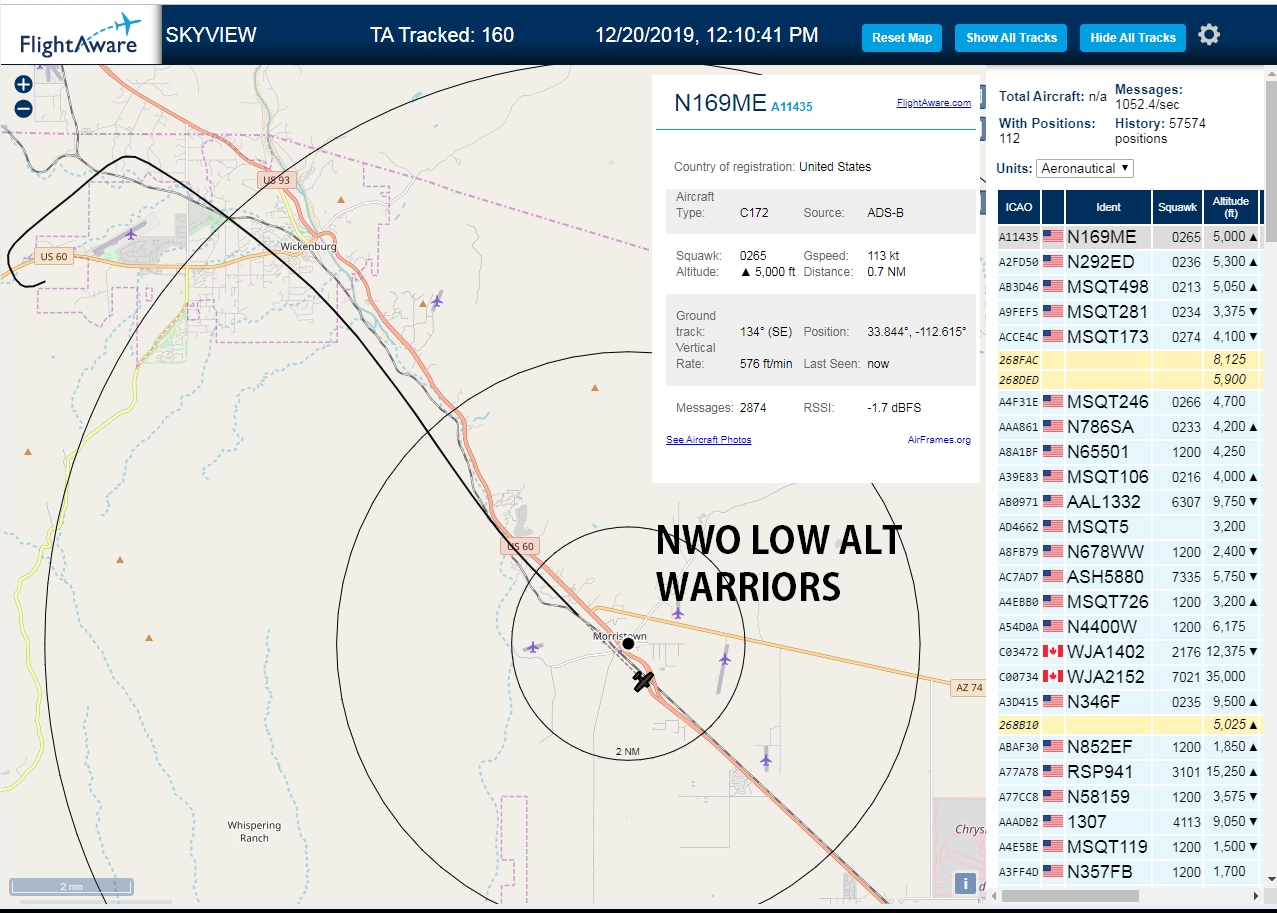Image resolution: width=1277 pixels, height=913 pixels.
Task: Open the Units dropdown
Action: click(x=1085, y=168)
